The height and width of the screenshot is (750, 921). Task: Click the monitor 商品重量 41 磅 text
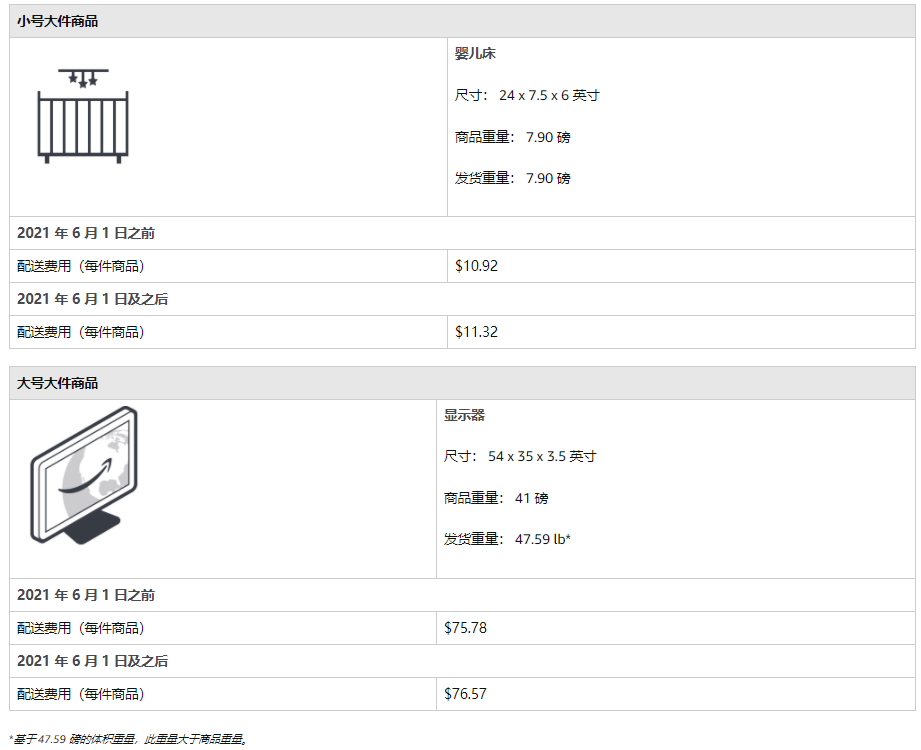496,498
